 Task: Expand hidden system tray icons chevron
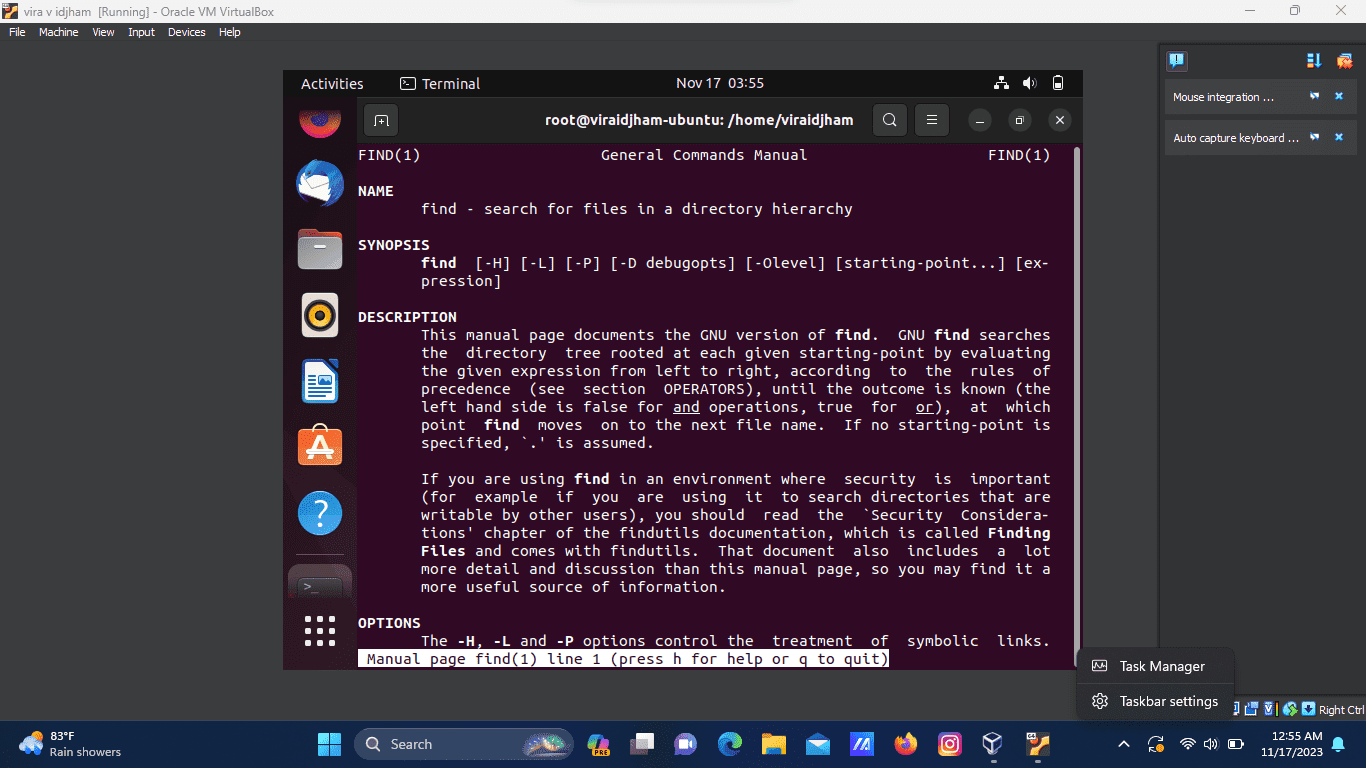tap(1123, 744)
